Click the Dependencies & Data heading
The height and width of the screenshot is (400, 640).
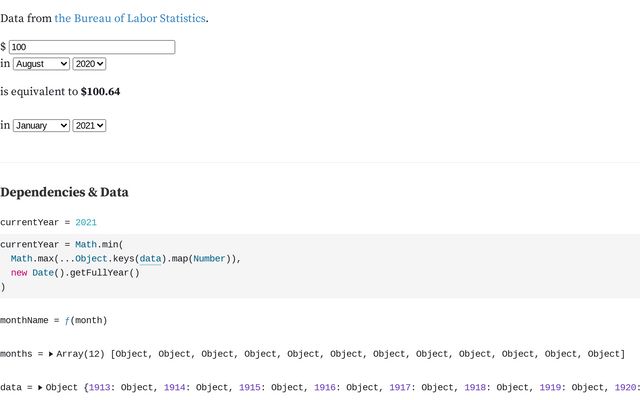pyautogui.click(x=64, y=192)
